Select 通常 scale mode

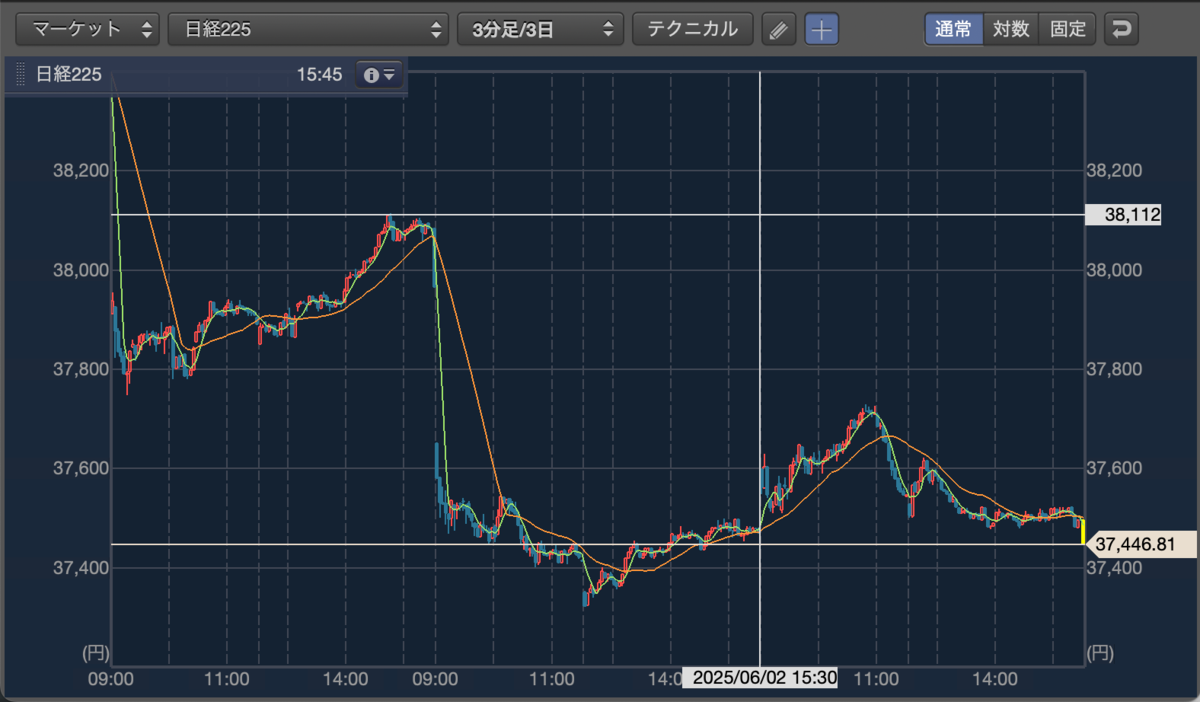[954, 29]
